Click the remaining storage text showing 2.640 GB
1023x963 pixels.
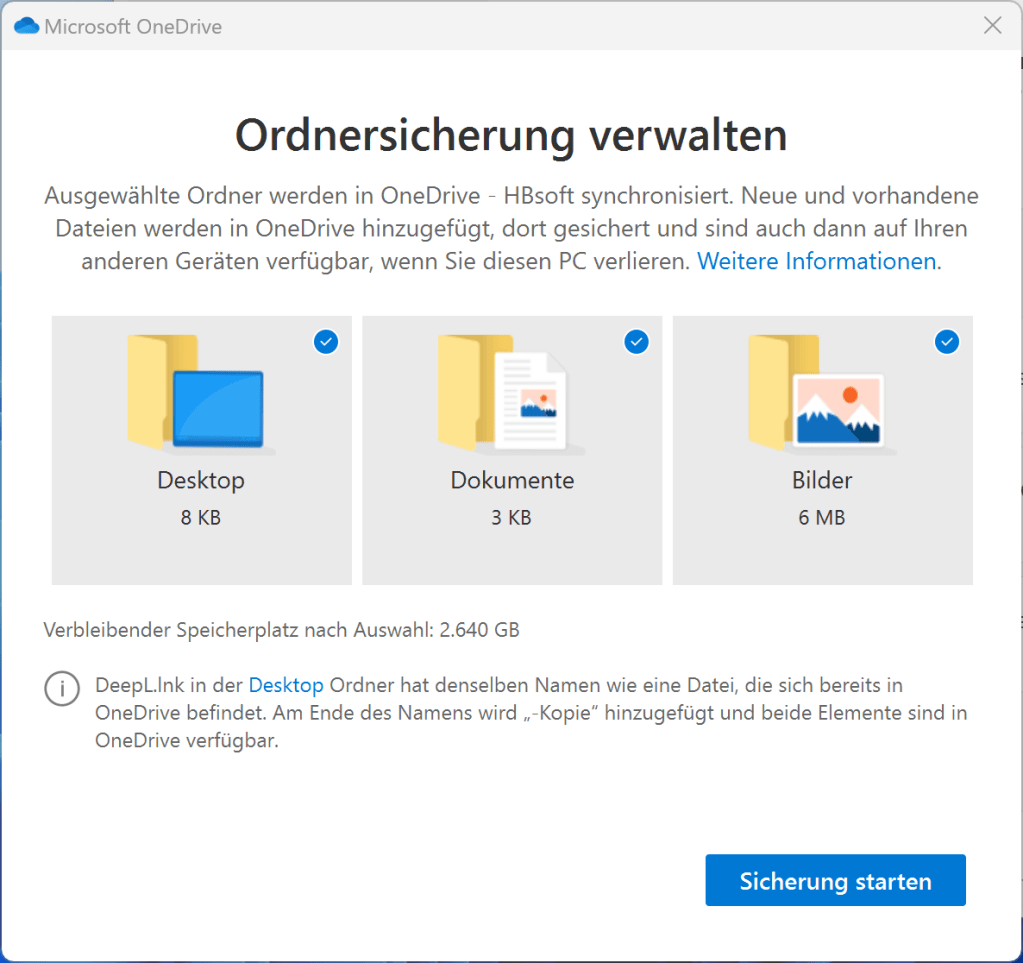tap(282, 630)
